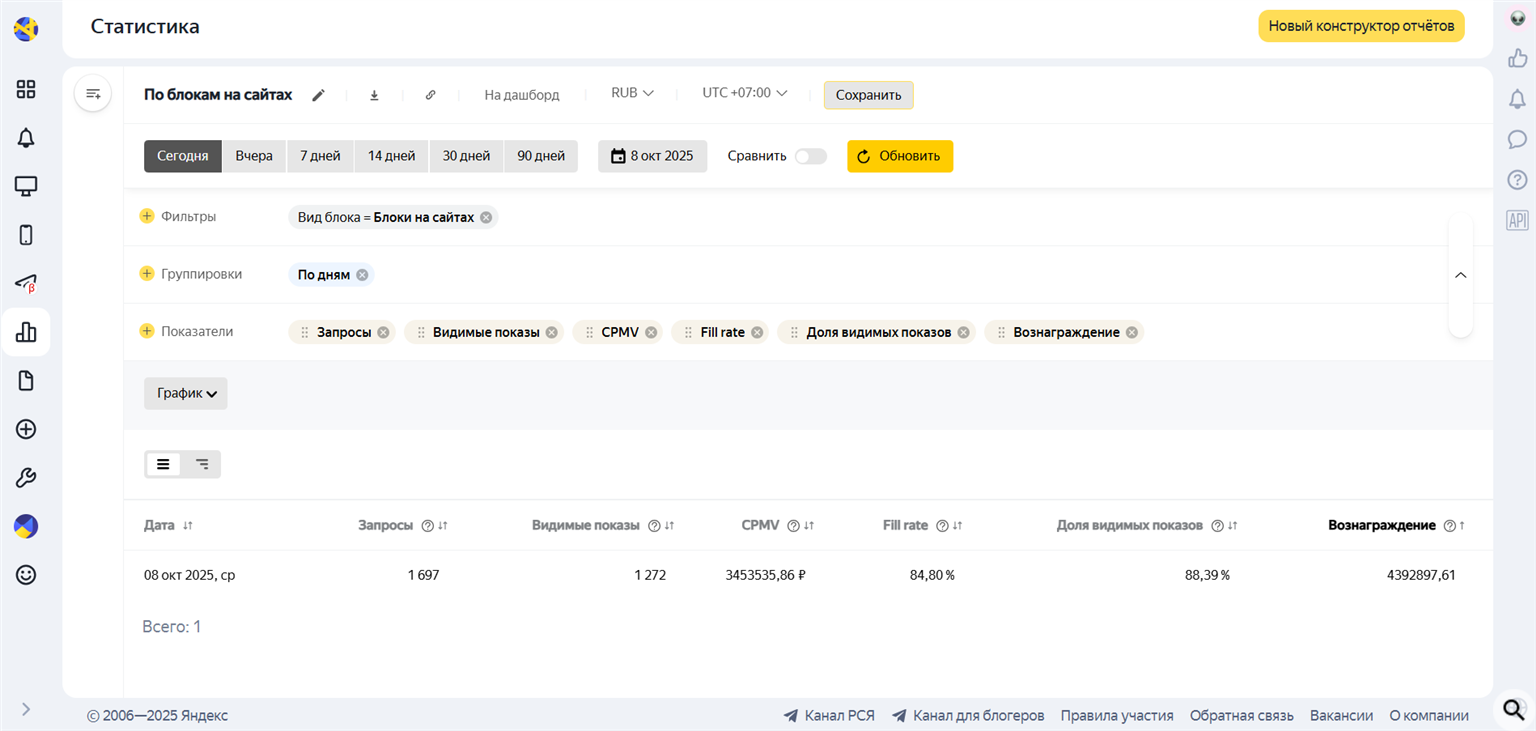The height and width of the screenshot is (731, 1536).
Task: Click the Обновить button
Action: point(899,156)
